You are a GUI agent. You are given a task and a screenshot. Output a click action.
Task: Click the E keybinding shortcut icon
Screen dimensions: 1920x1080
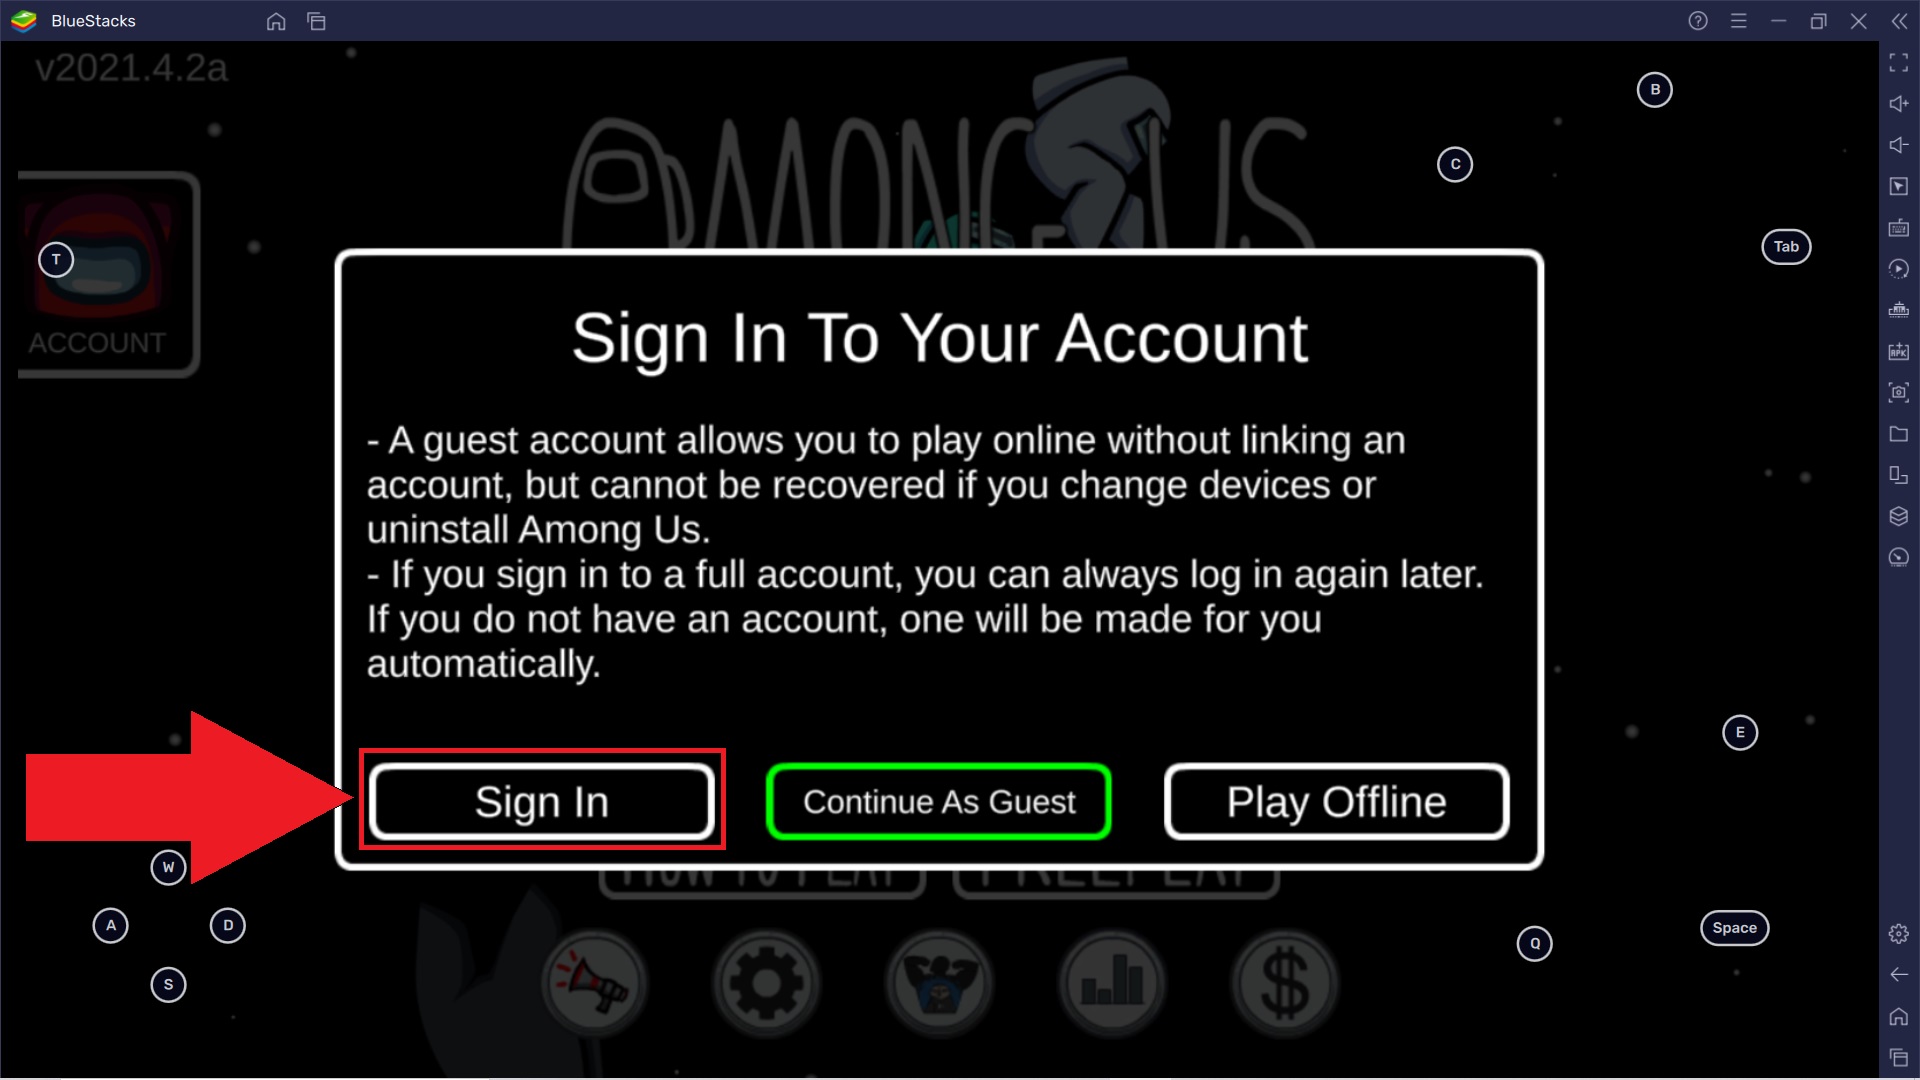(x=1739, y=732)
